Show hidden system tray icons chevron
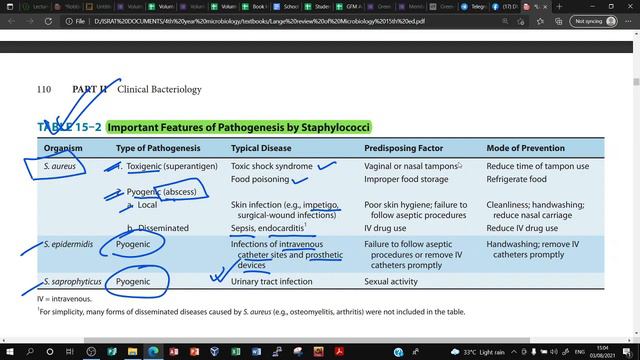Image resolution: width=640 pixels, height=360 pixels. tap(513, 352)
